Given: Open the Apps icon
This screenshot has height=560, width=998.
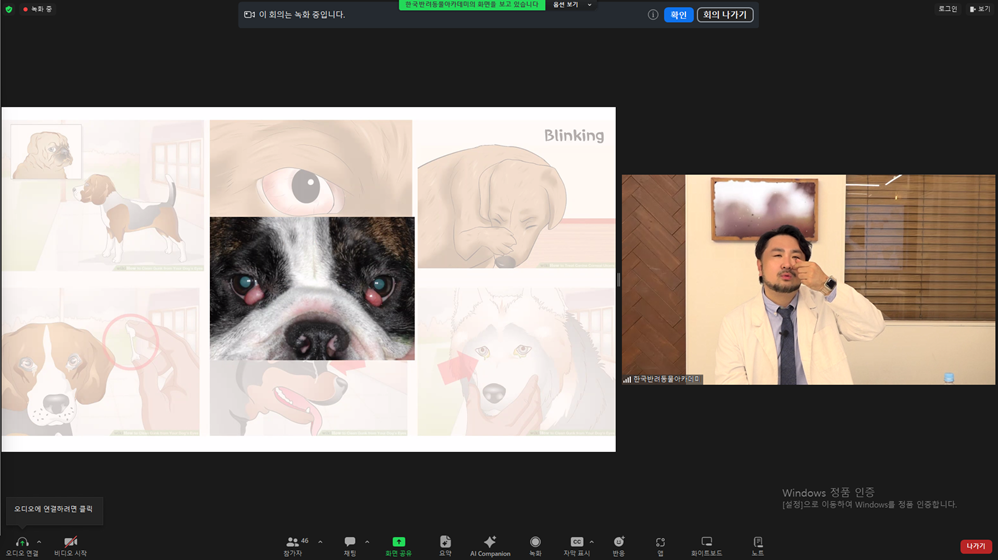Looking at the screenshot, I should coord(660,546).
